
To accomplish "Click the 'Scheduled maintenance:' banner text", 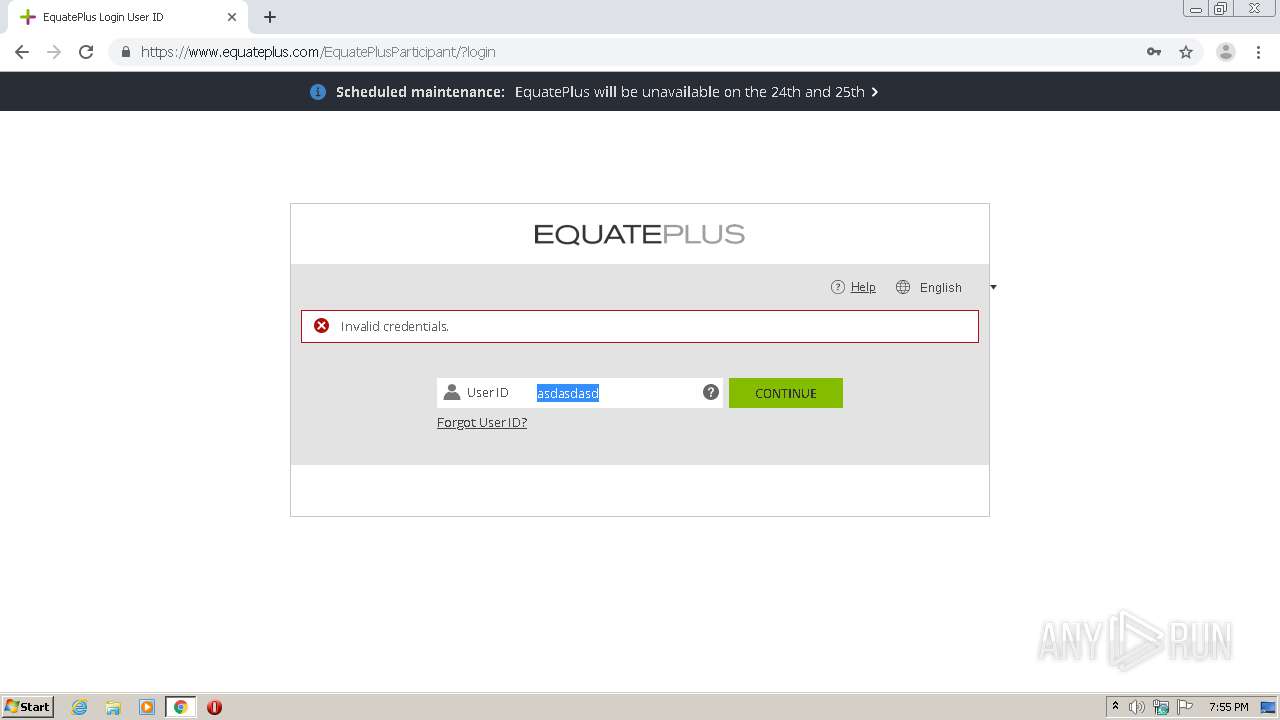I will 420,92.
